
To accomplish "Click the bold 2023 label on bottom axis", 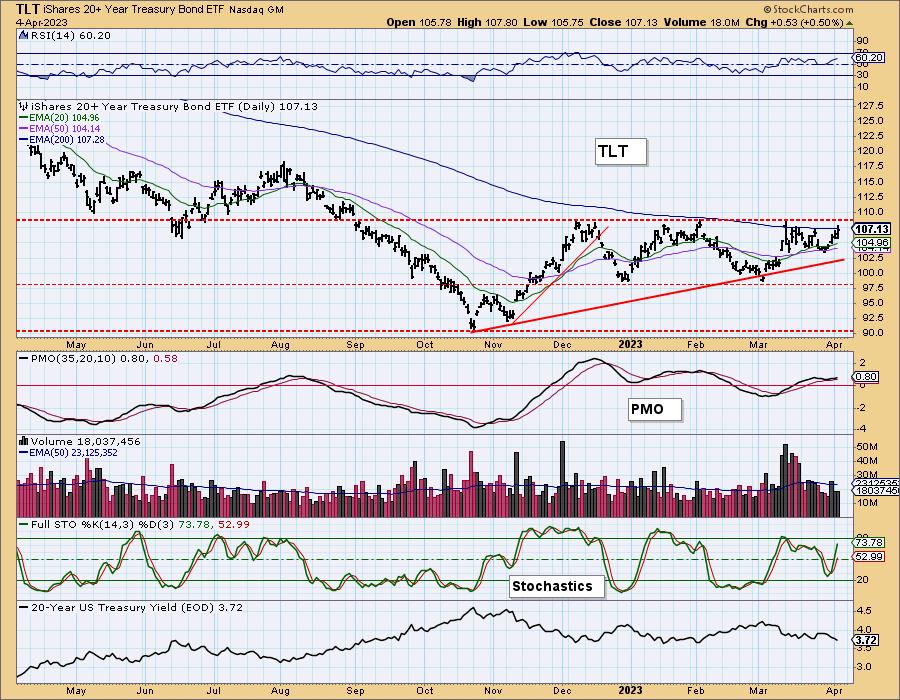I will [631, 690].
